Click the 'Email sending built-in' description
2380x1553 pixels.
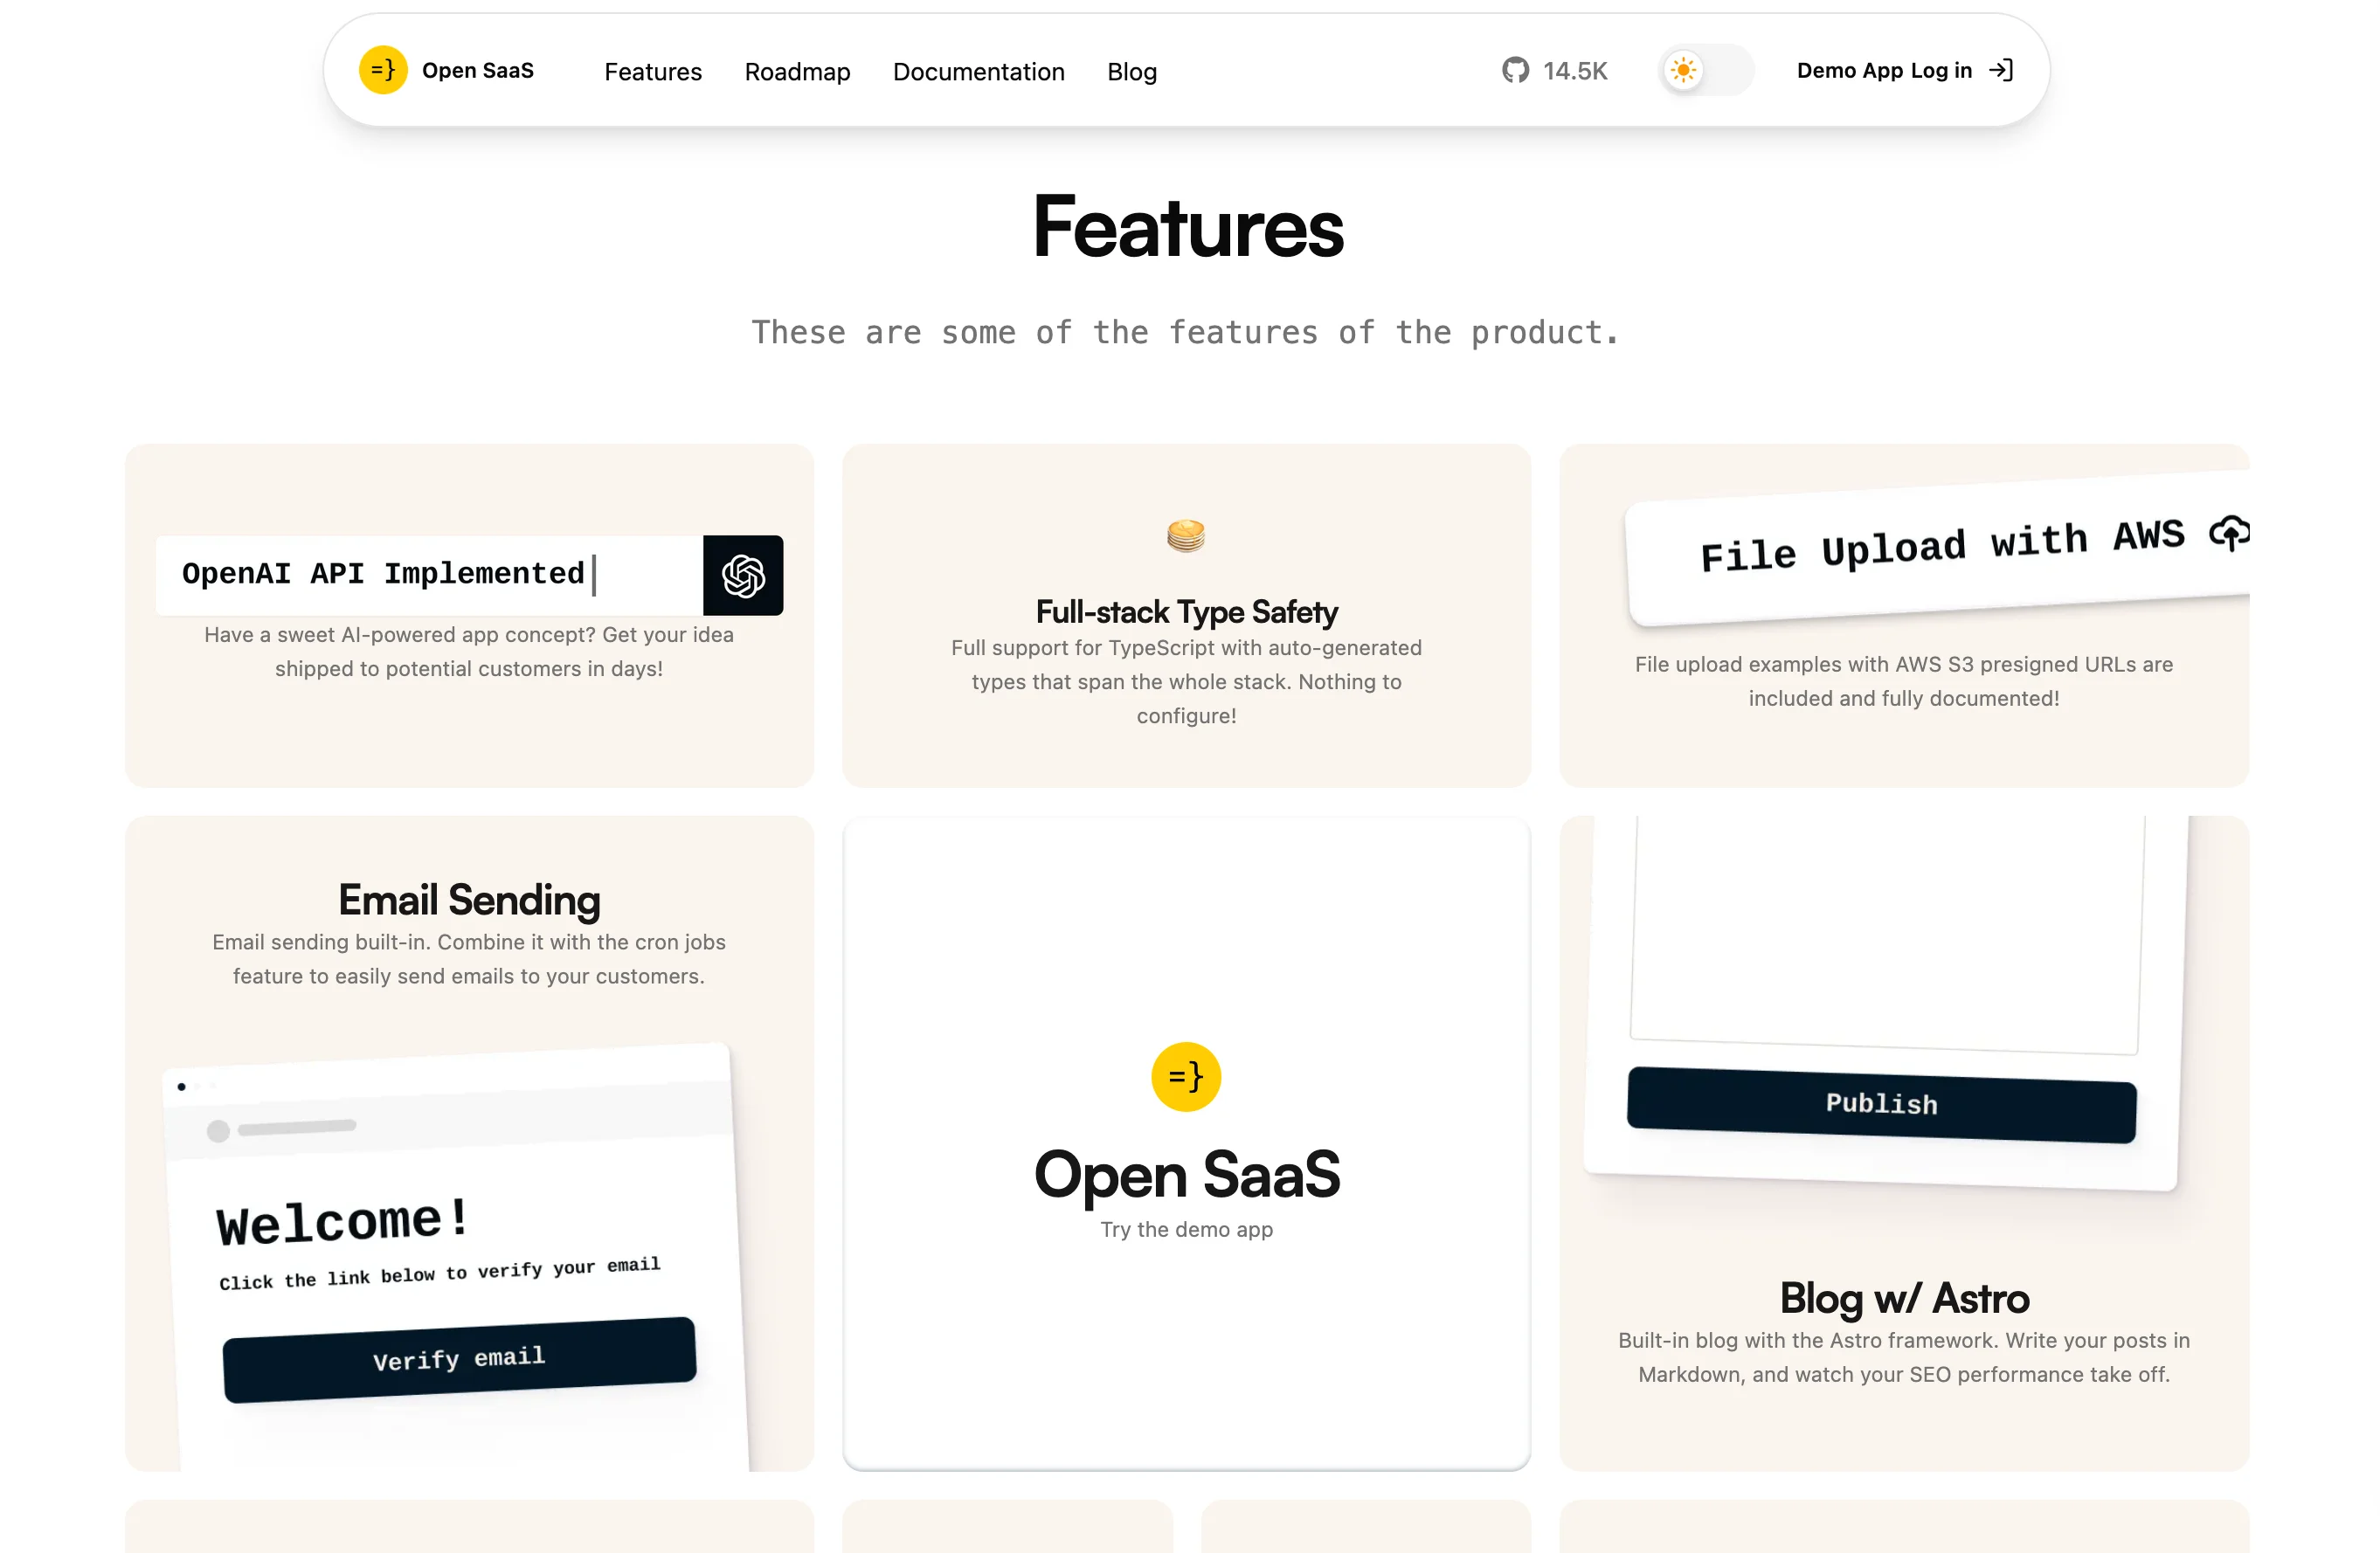click(x=469, y=959)
